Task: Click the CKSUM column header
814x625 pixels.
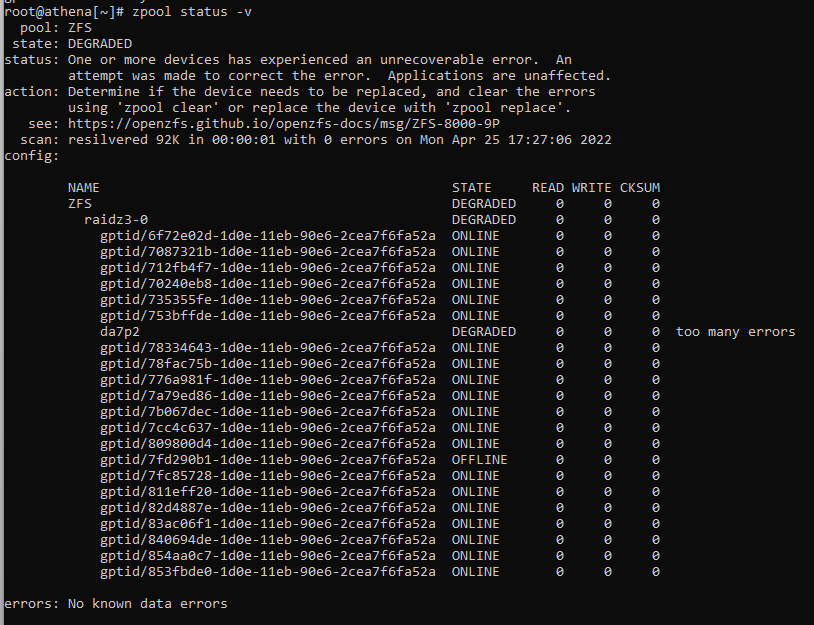Action: pos(639,188)
